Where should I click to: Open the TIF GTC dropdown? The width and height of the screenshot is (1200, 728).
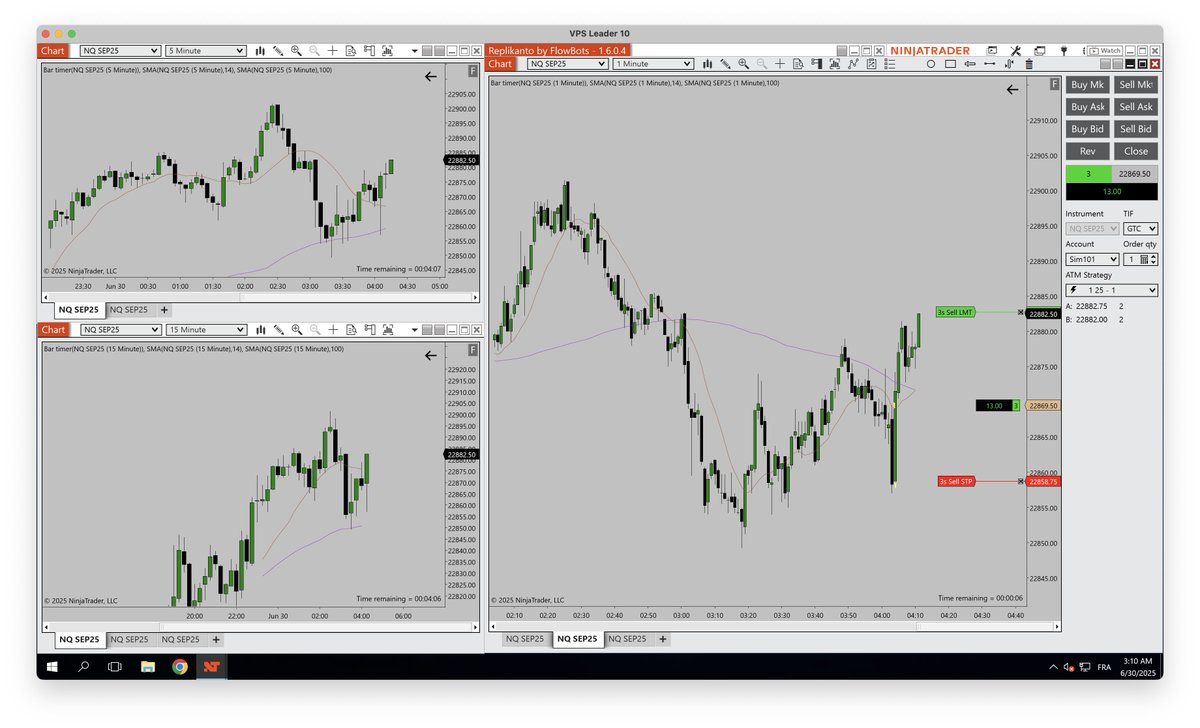tap(1140, 229)
